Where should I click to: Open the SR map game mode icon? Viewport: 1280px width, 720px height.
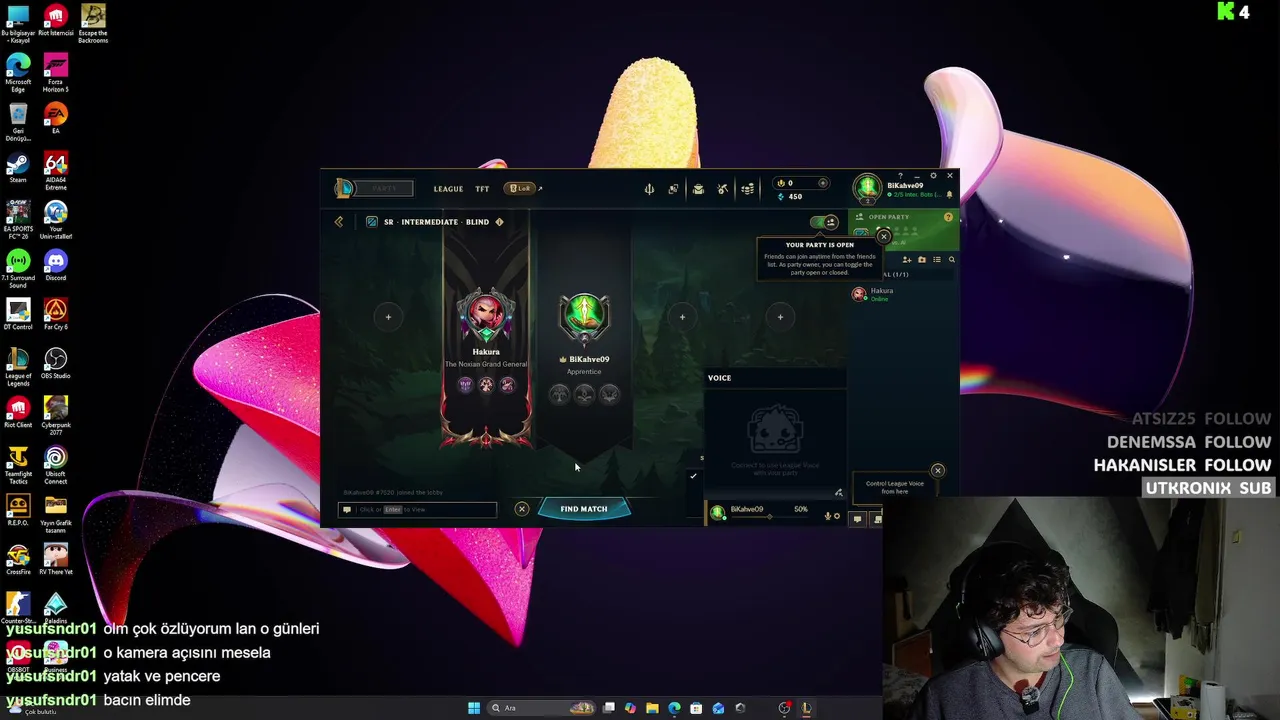click(x=372, y=222)
